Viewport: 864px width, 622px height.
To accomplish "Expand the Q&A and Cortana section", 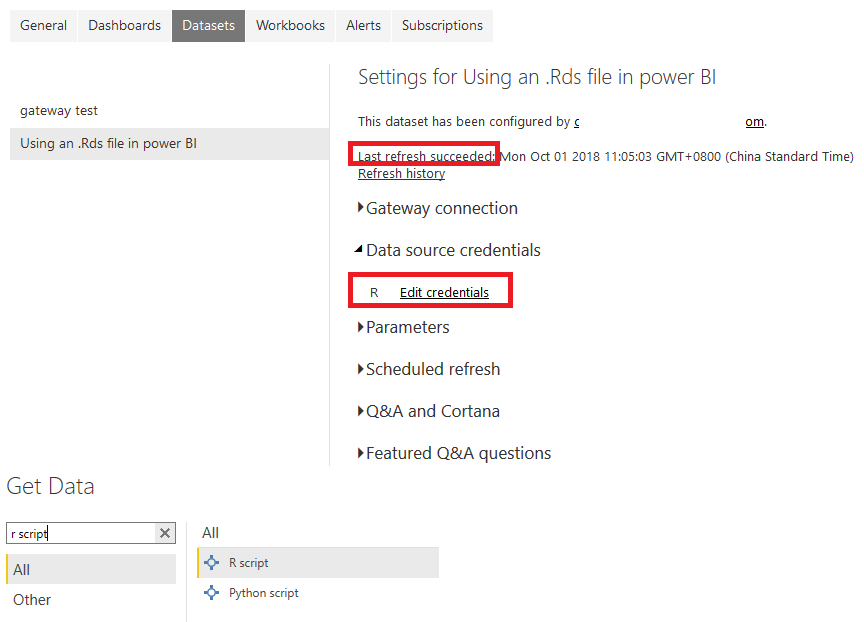I will (x=429, y=411).
